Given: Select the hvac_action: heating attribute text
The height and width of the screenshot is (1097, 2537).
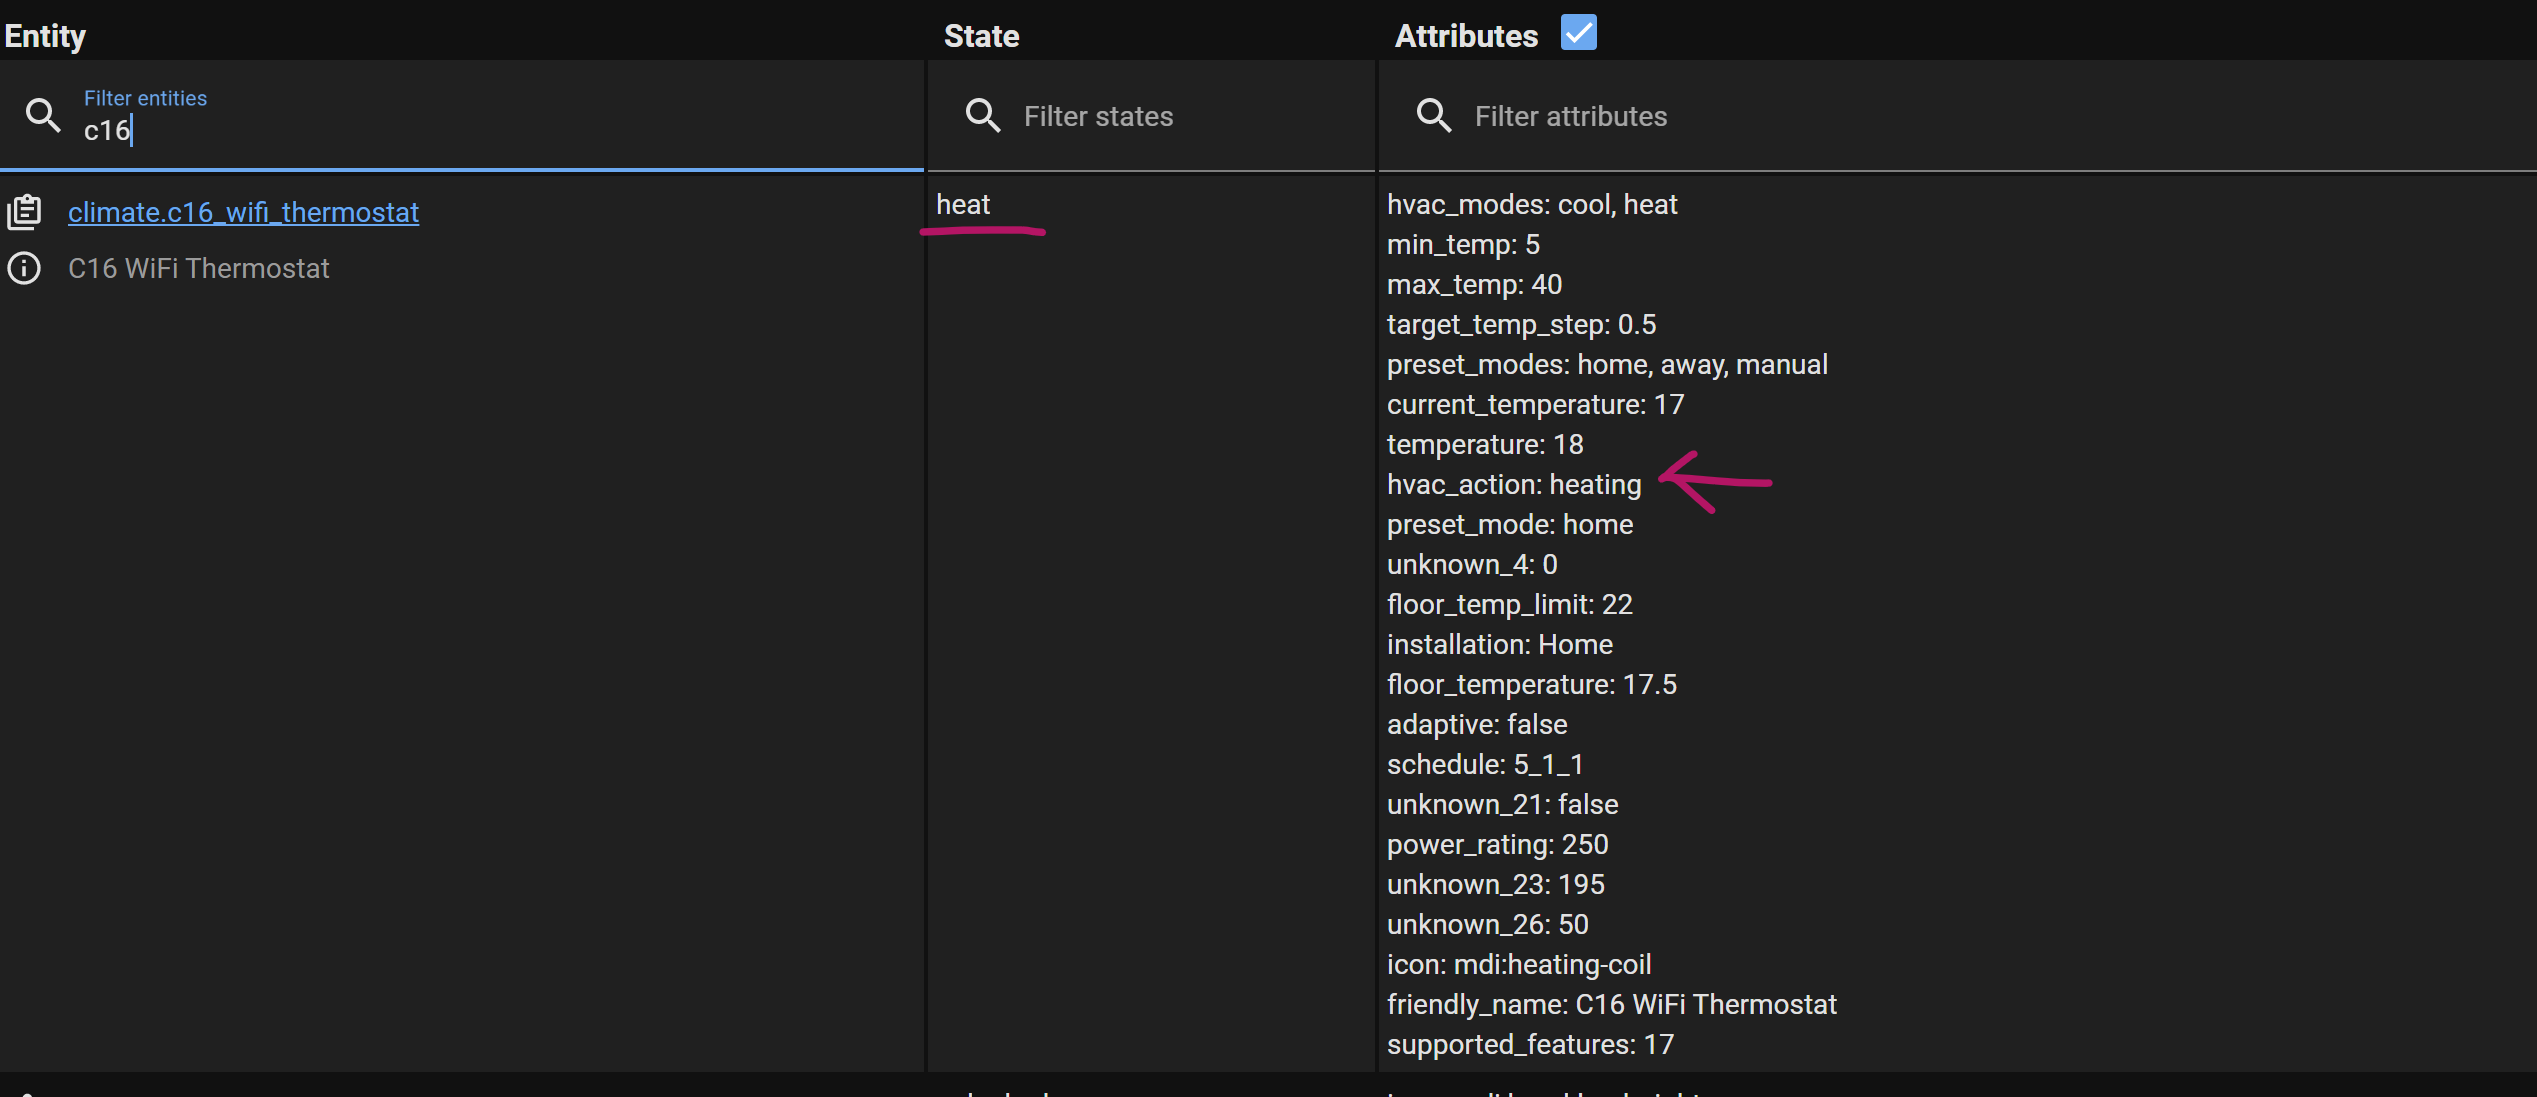Looking at the screenshot, I should 1513,484.
